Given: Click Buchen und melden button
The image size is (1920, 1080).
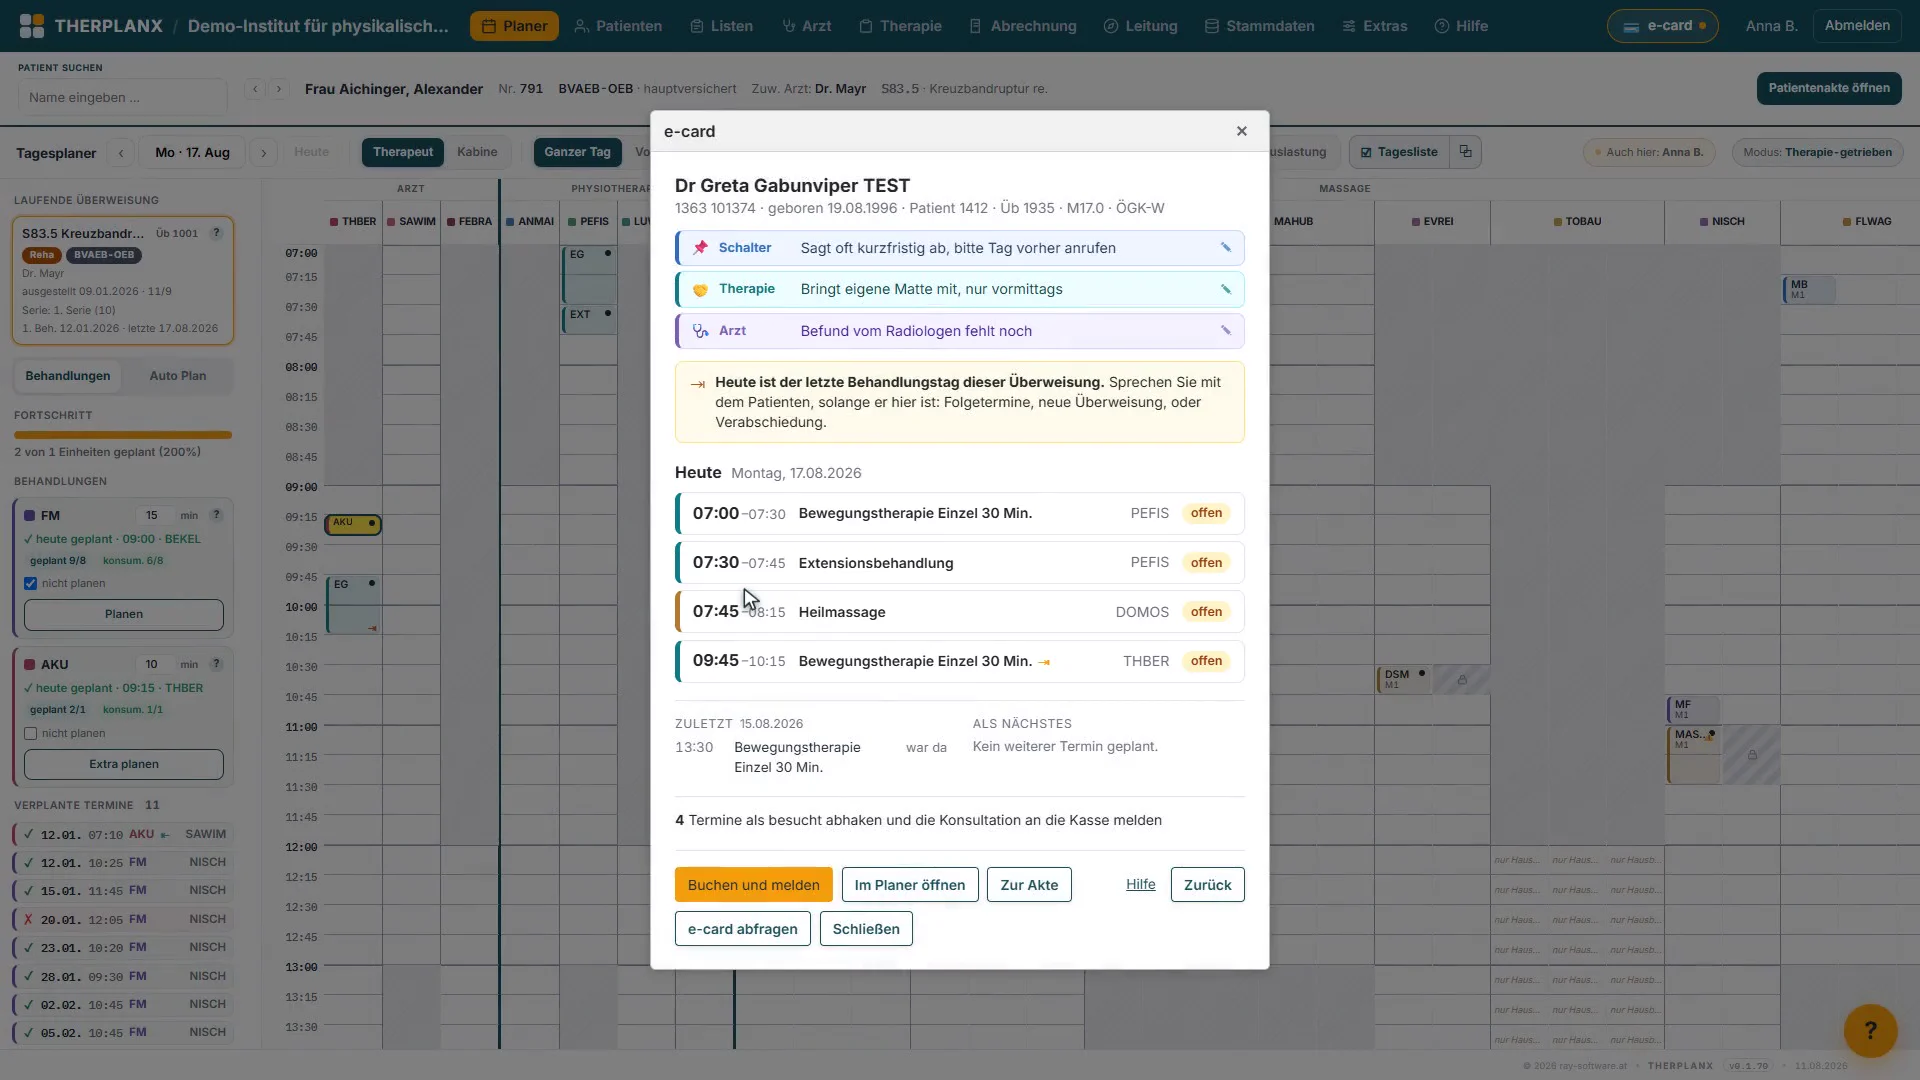Looking at the screenshot, I should 754,885.
